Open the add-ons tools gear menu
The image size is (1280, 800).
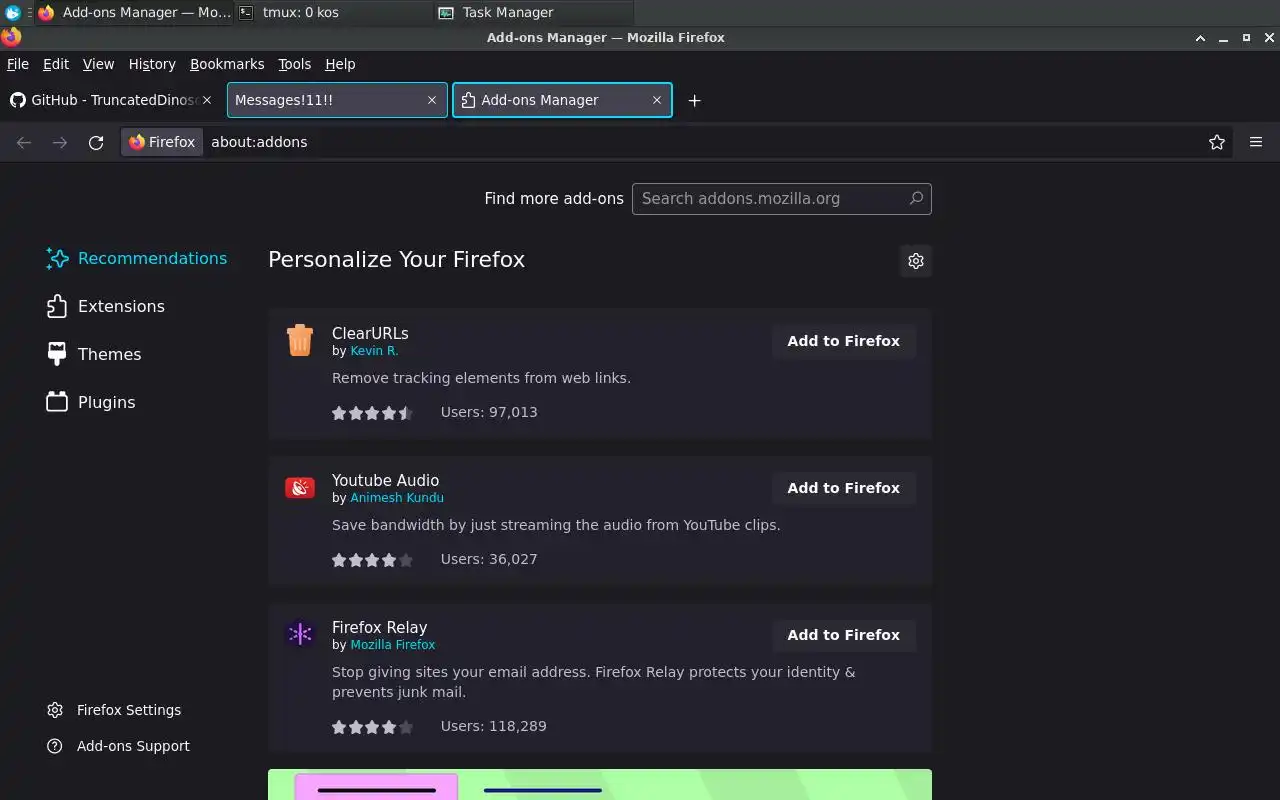click(916, 261)
